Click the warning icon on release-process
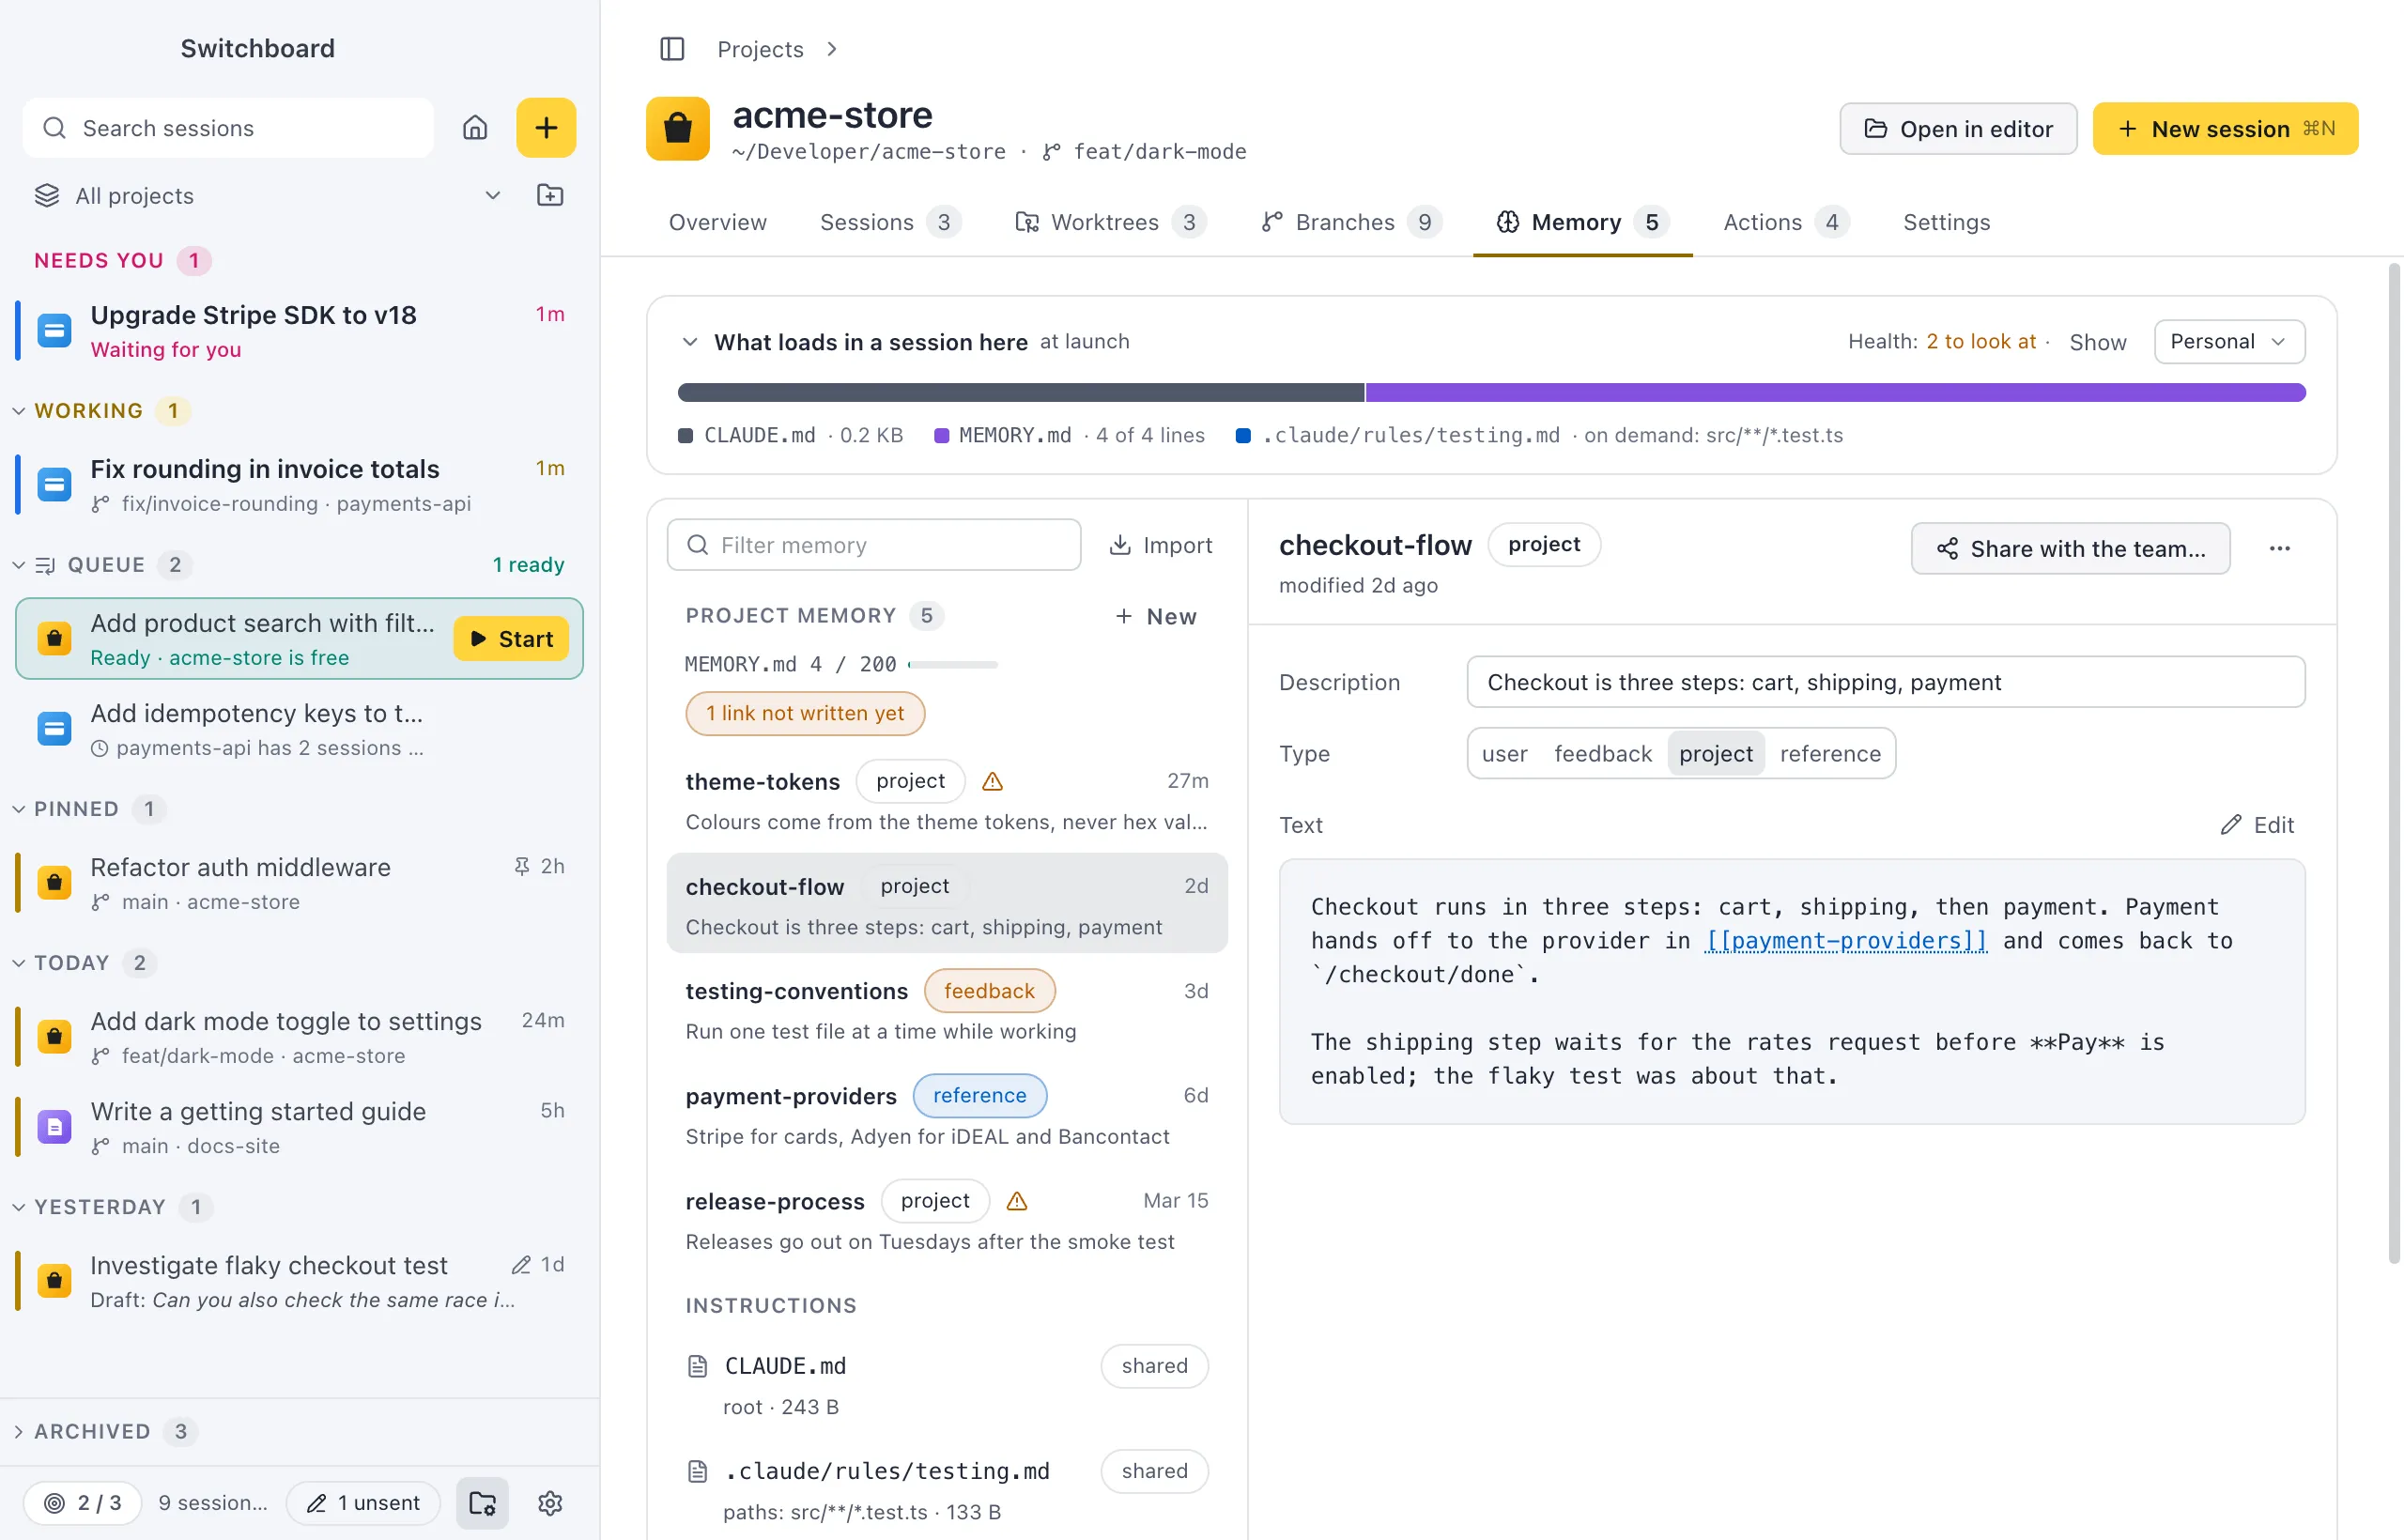The image size is (2404, 1540). point(1017,1201)
